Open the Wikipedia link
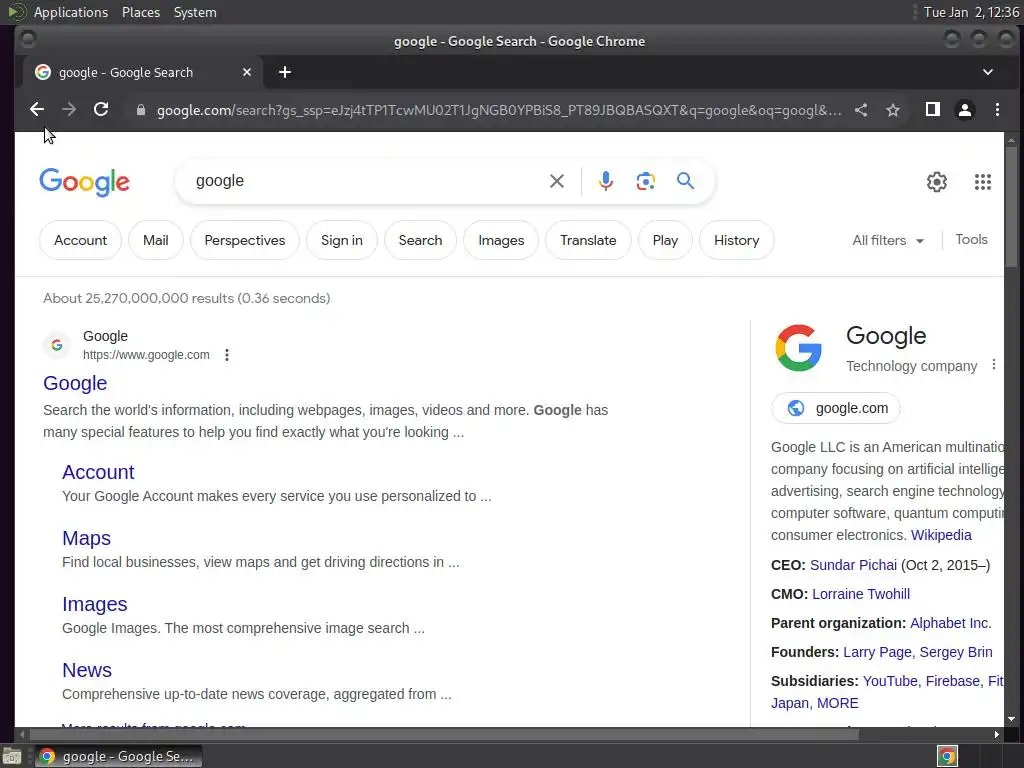 coord(941,535)
